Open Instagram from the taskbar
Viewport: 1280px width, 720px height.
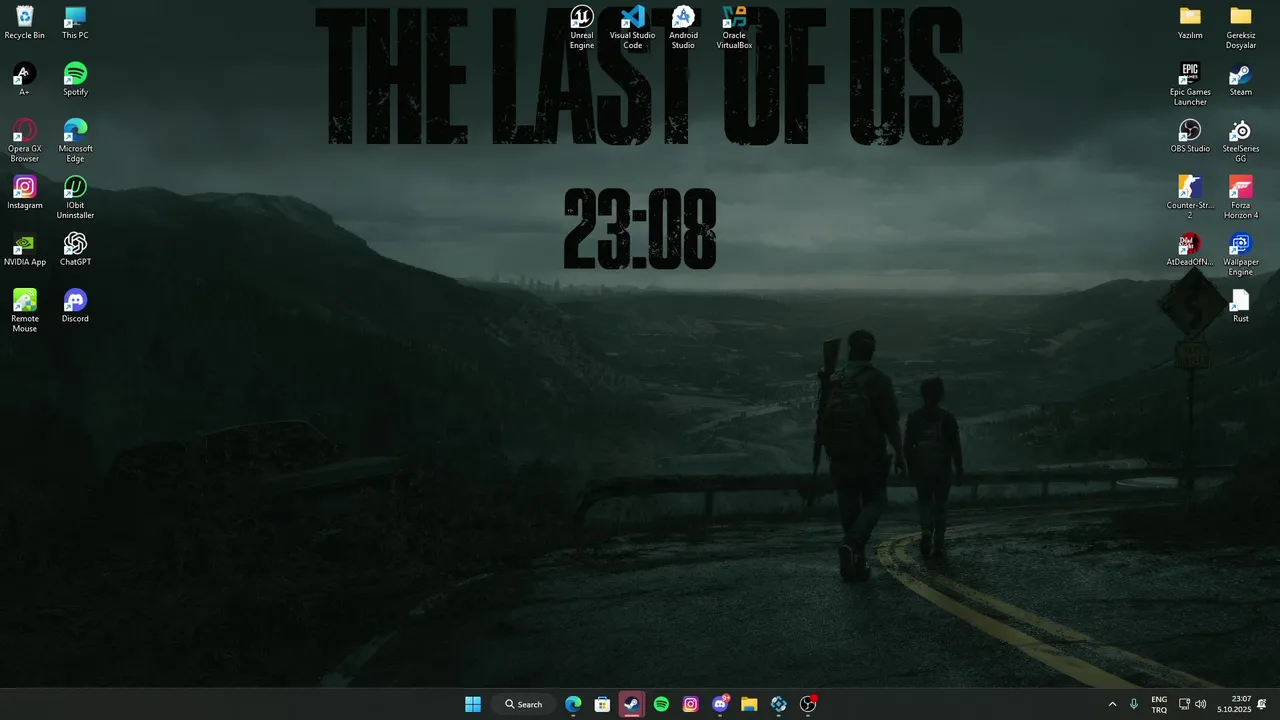click(x=690, y=704)
